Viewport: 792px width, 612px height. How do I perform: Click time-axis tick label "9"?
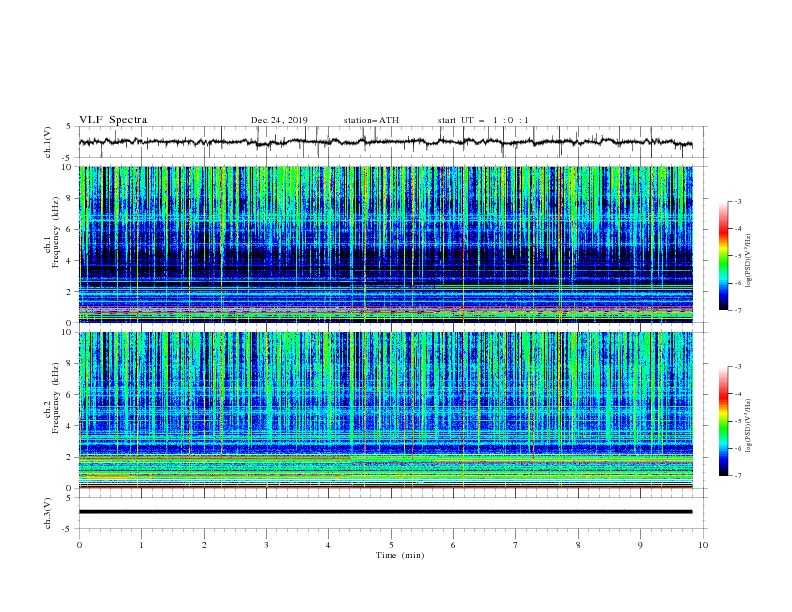coord(640,545)
